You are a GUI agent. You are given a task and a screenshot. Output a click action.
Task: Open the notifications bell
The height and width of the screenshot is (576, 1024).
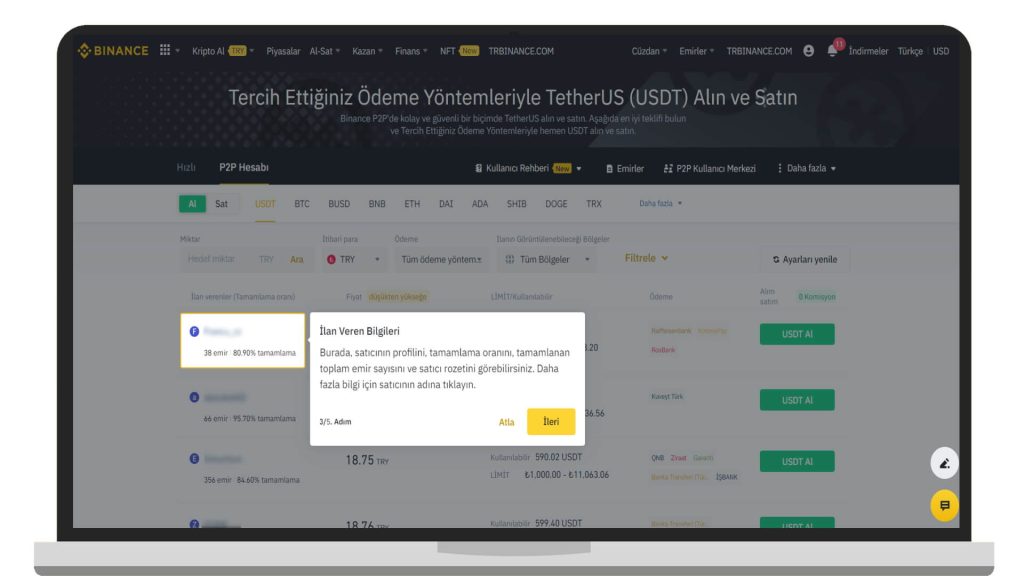pos(832,51)
